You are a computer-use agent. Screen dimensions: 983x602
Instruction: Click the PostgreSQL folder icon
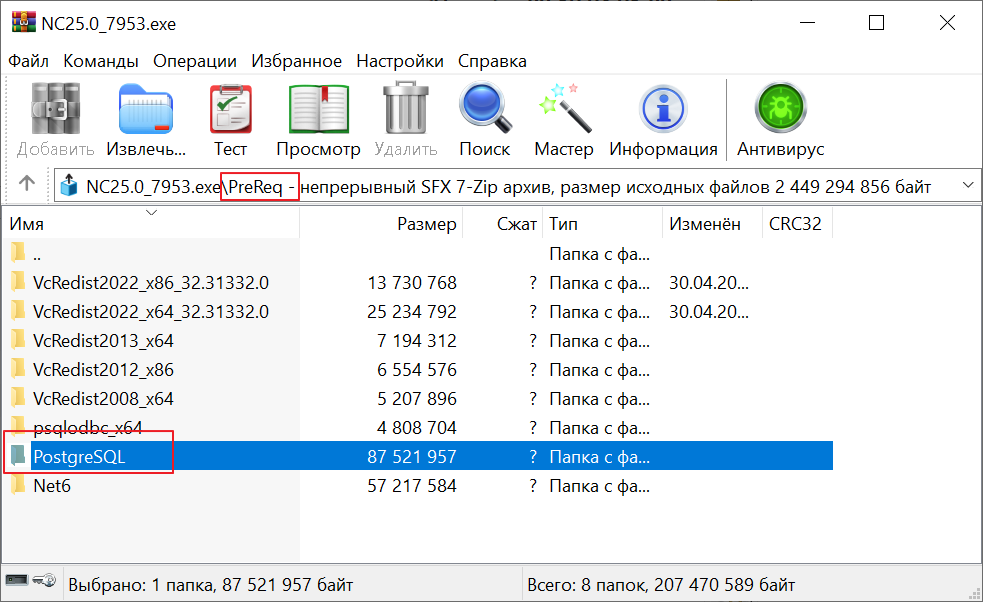18,455
